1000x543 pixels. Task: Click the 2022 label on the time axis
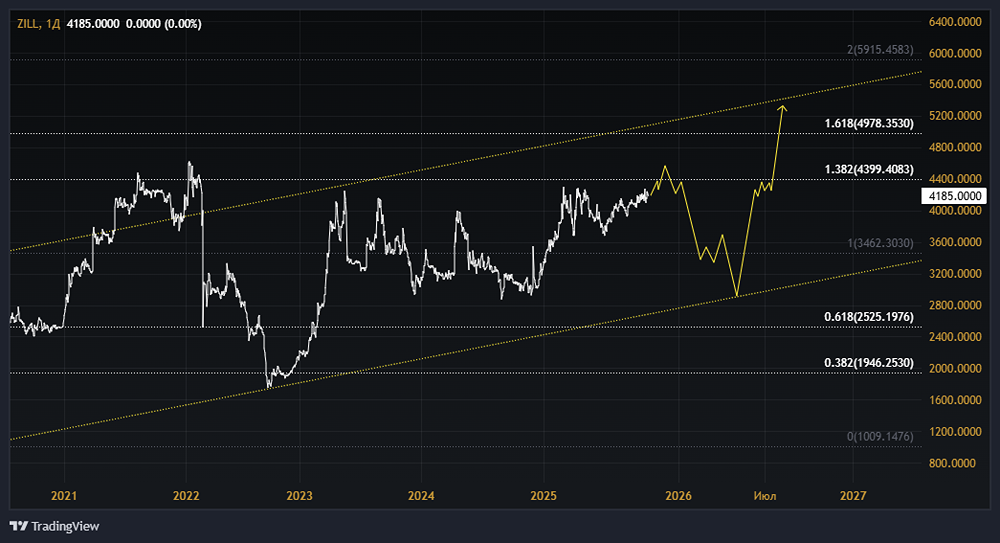click(x=186, y=496)
